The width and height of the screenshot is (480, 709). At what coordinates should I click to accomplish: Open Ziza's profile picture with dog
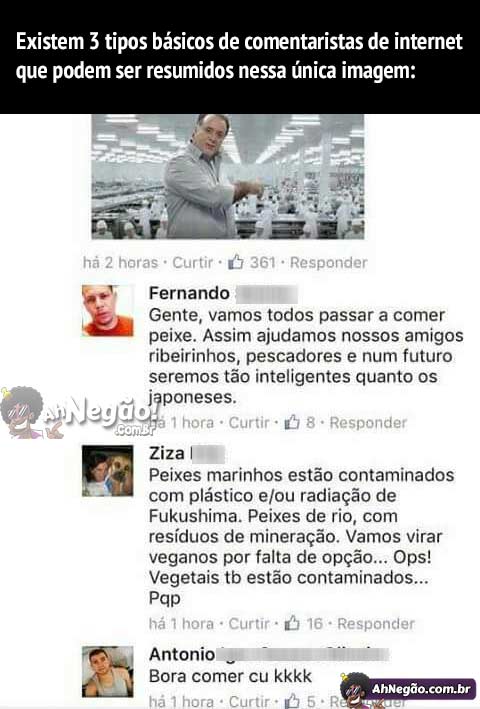[108, 471]
